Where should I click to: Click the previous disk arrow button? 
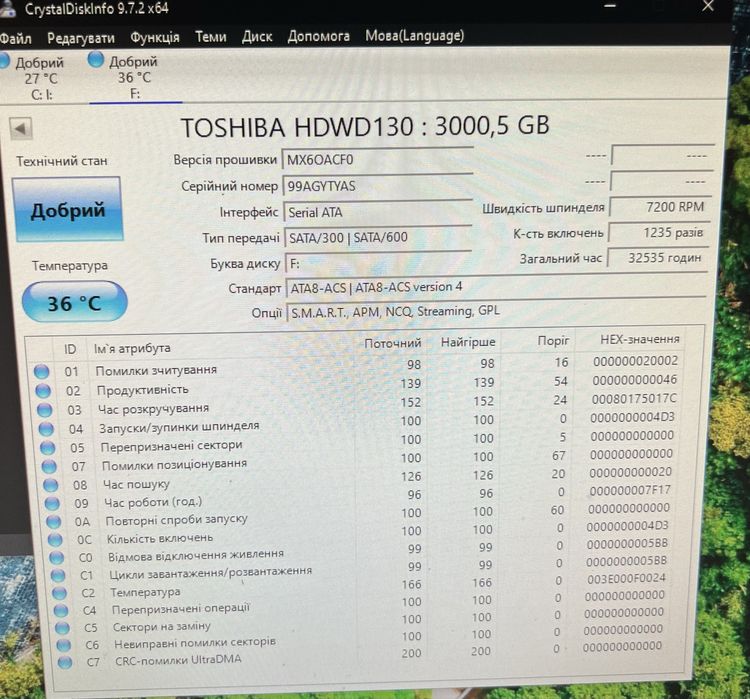click(21, 128)
